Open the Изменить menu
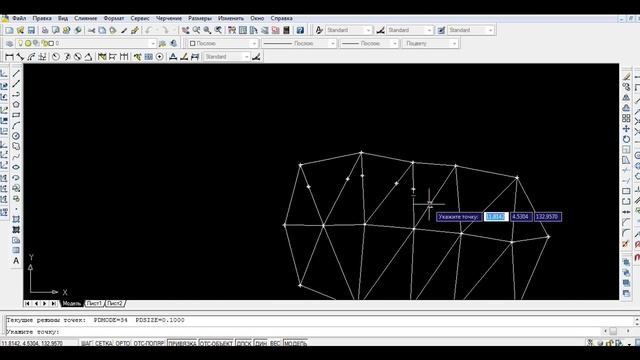640x360 pixels. (x=231, y=18)
